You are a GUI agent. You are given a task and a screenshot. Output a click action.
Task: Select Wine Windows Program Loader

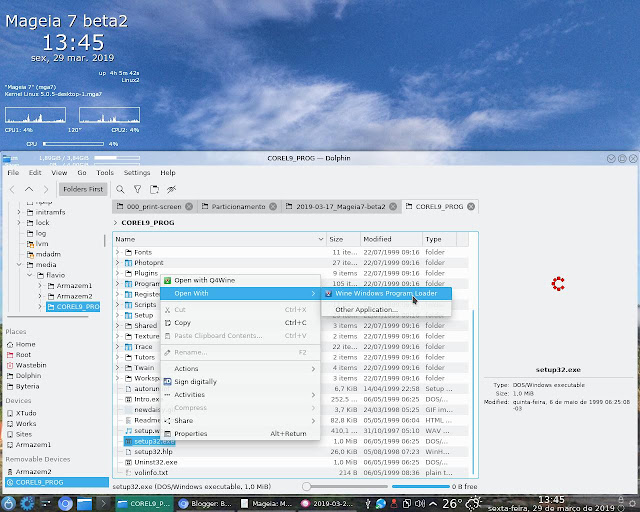coord(387,294)
